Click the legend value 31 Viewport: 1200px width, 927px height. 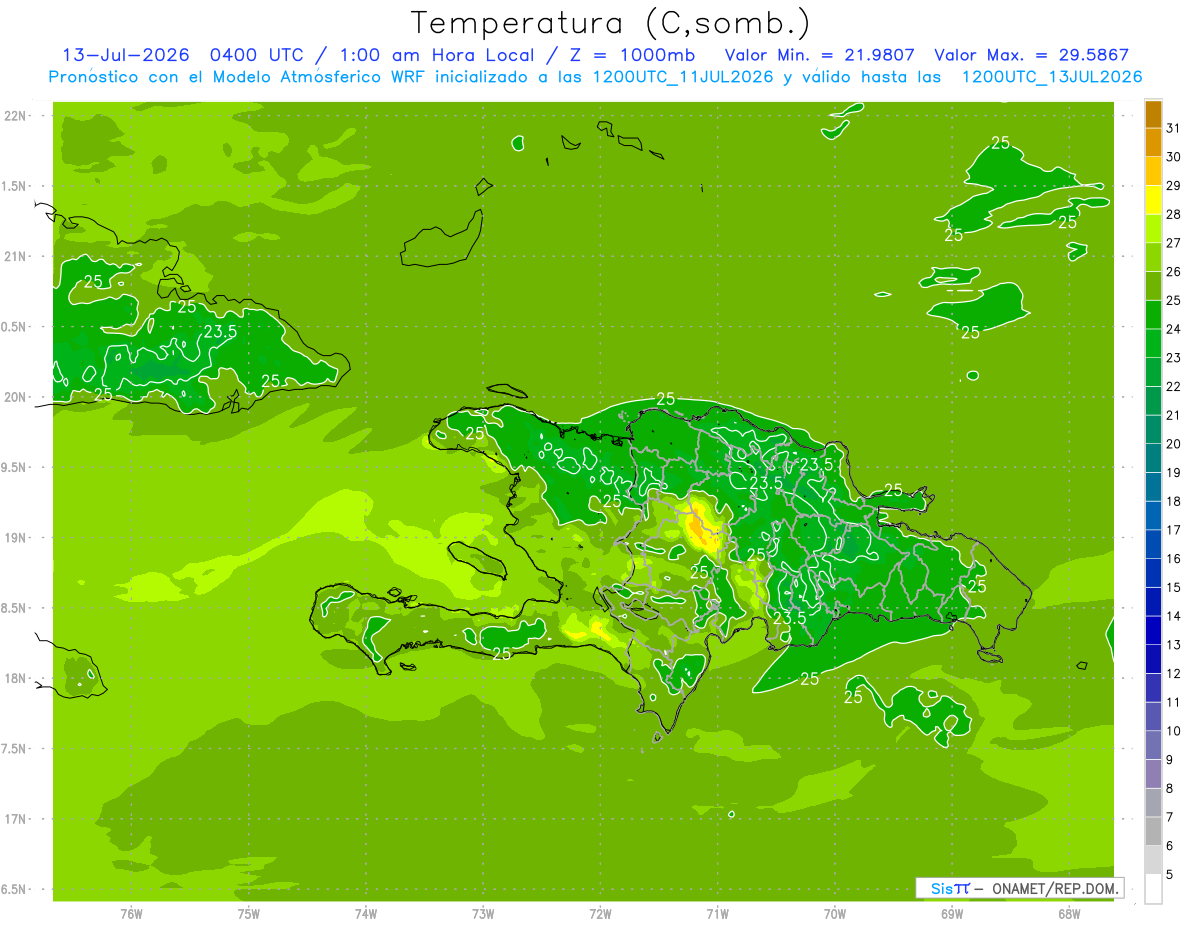pos(1173,127)
